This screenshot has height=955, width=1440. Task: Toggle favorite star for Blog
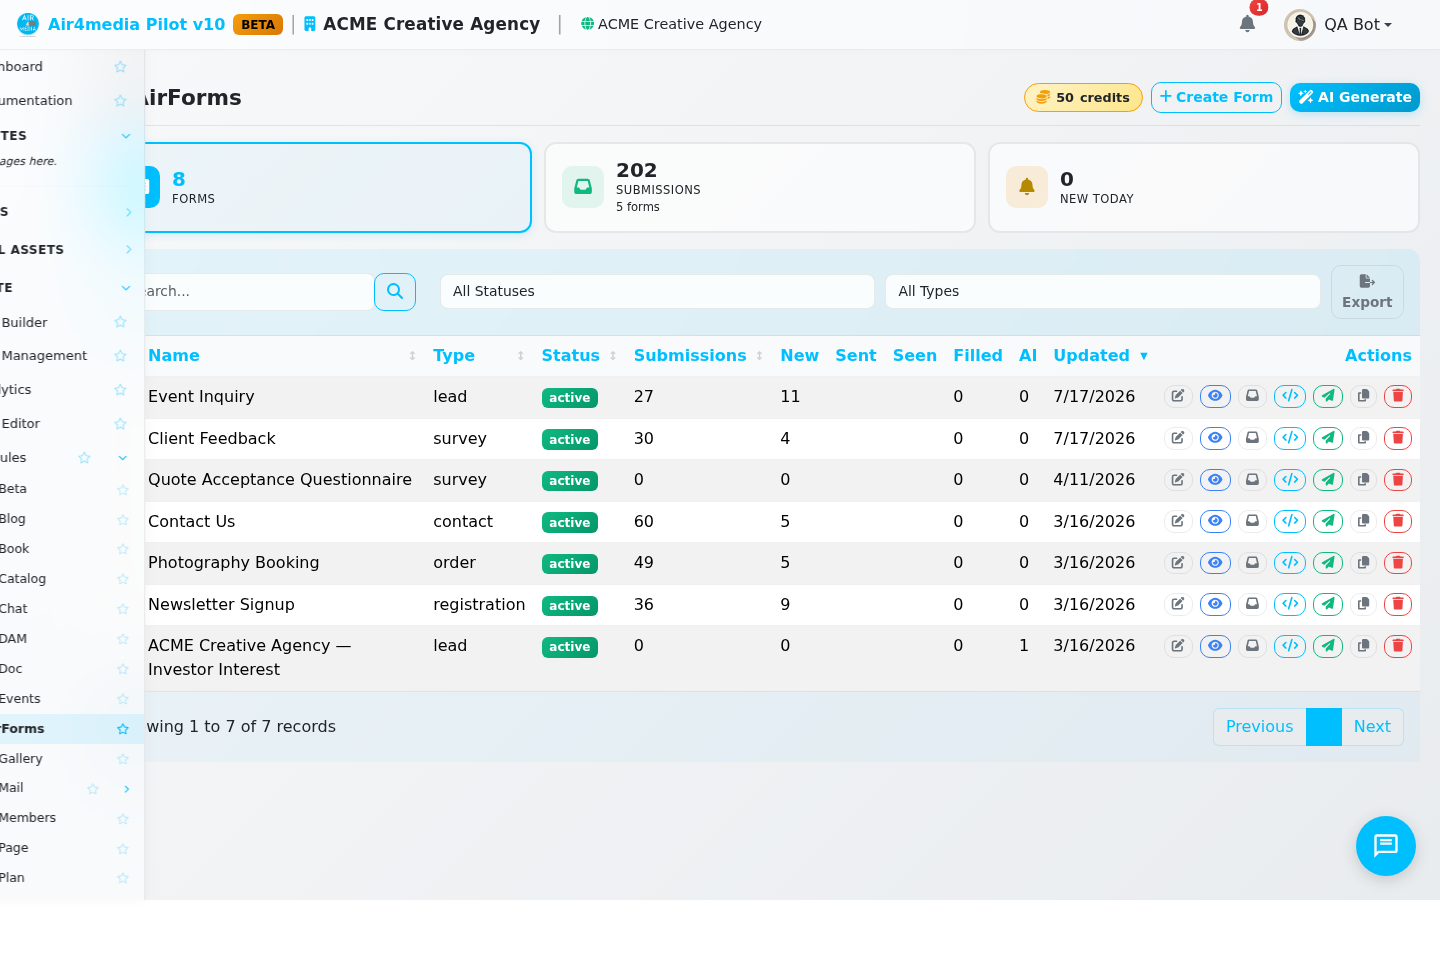tap(123, 519)
